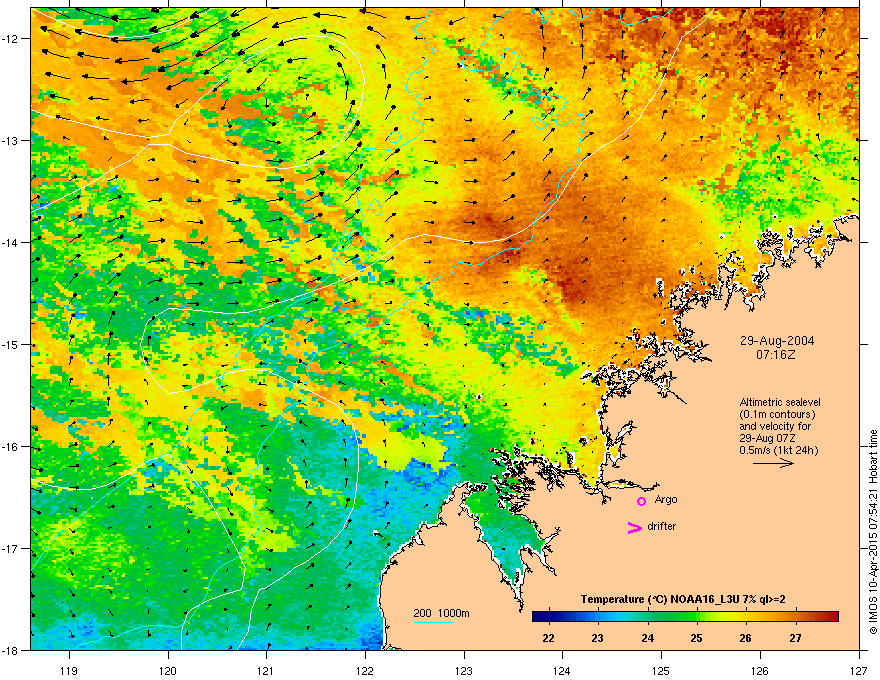Click the latitude axis label -12

[x=11, y=38]
